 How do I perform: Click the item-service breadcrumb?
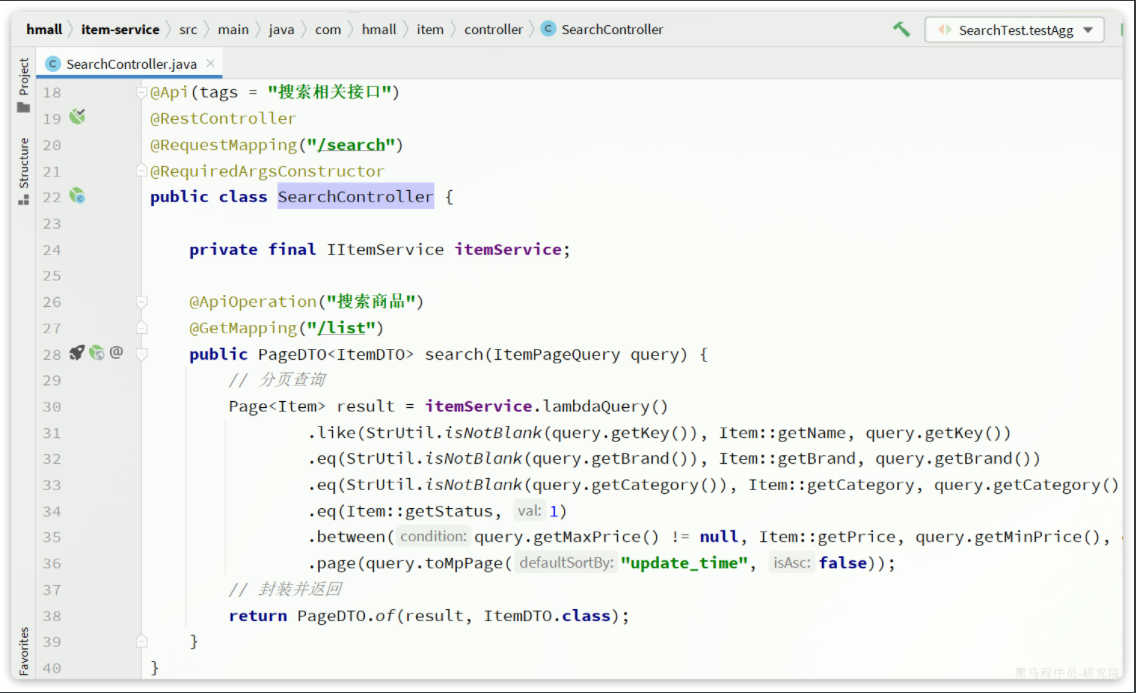pyautogui.click(x=120, y=29)
